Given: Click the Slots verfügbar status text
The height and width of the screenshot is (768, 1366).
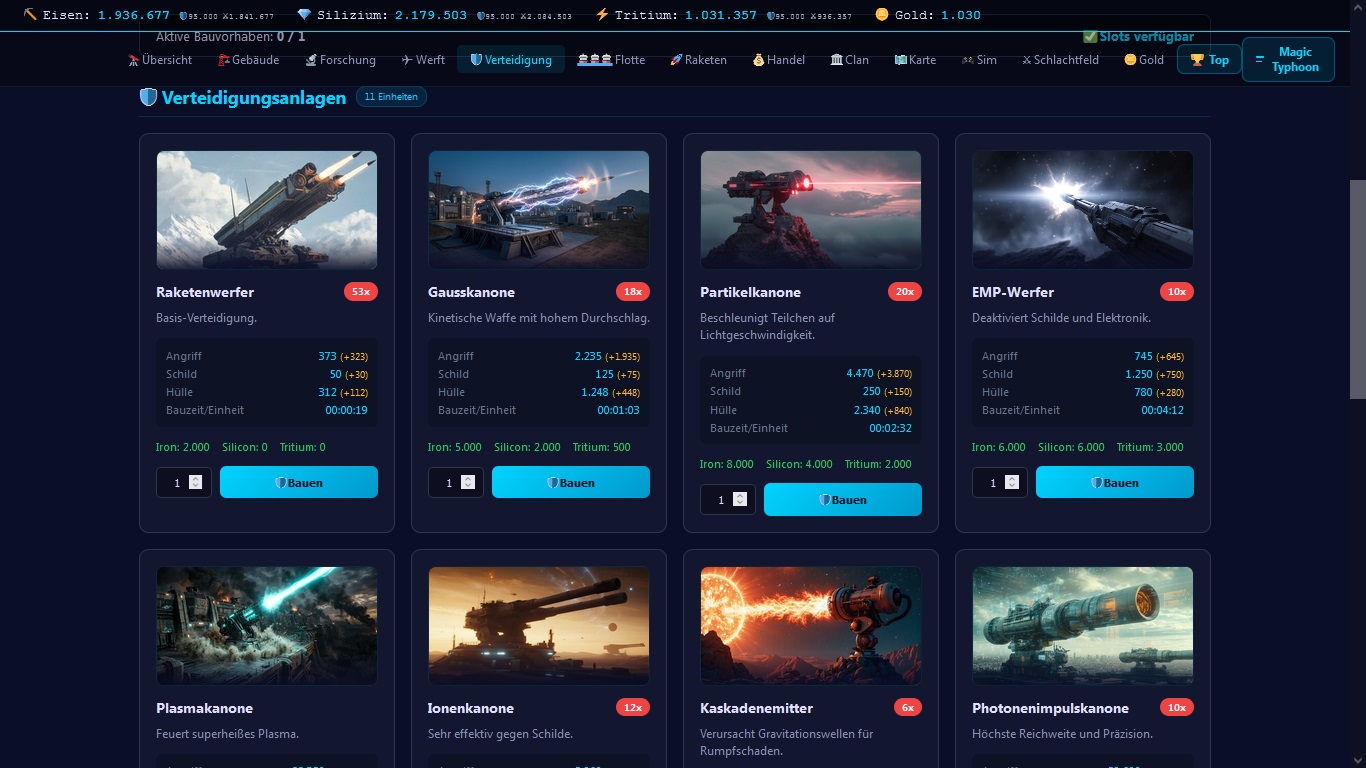Looking at the screenshot, I should click(1138, 37).
